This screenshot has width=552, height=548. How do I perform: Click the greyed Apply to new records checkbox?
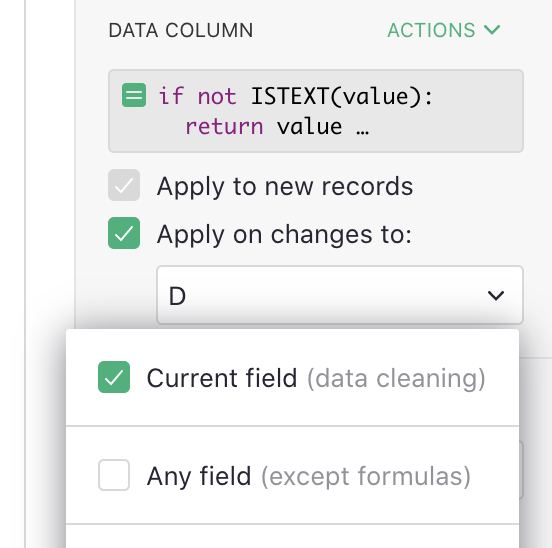click(x=124, y=185)
